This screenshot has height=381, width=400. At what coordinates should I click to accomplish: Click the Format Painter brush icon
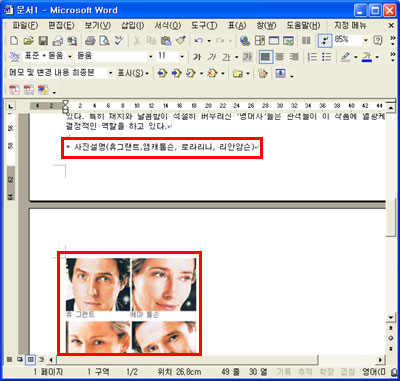pyautogui.click(x=180, y=41)
